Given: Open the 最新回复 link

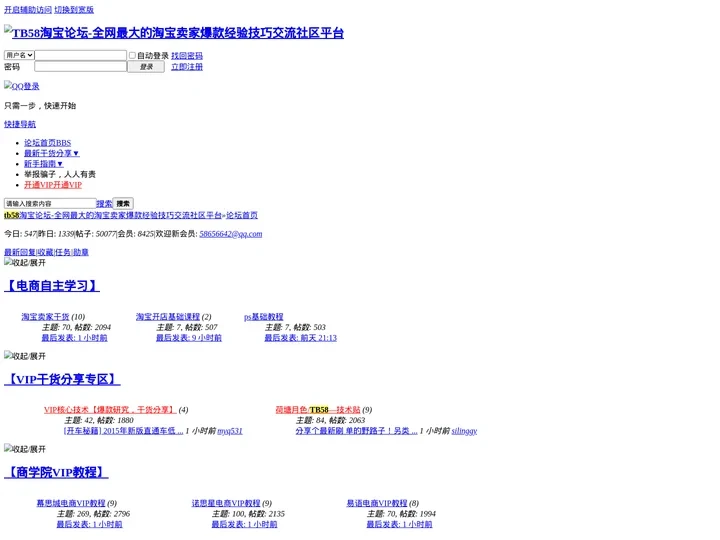Looking at the screenshot, I should [x=20, y=253].
